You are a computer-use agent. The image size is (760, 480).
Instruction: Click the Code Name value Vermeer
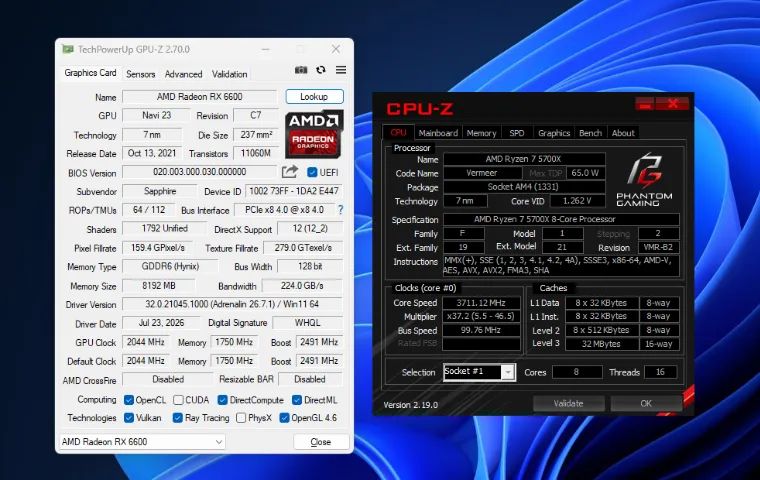click(482, 173)
